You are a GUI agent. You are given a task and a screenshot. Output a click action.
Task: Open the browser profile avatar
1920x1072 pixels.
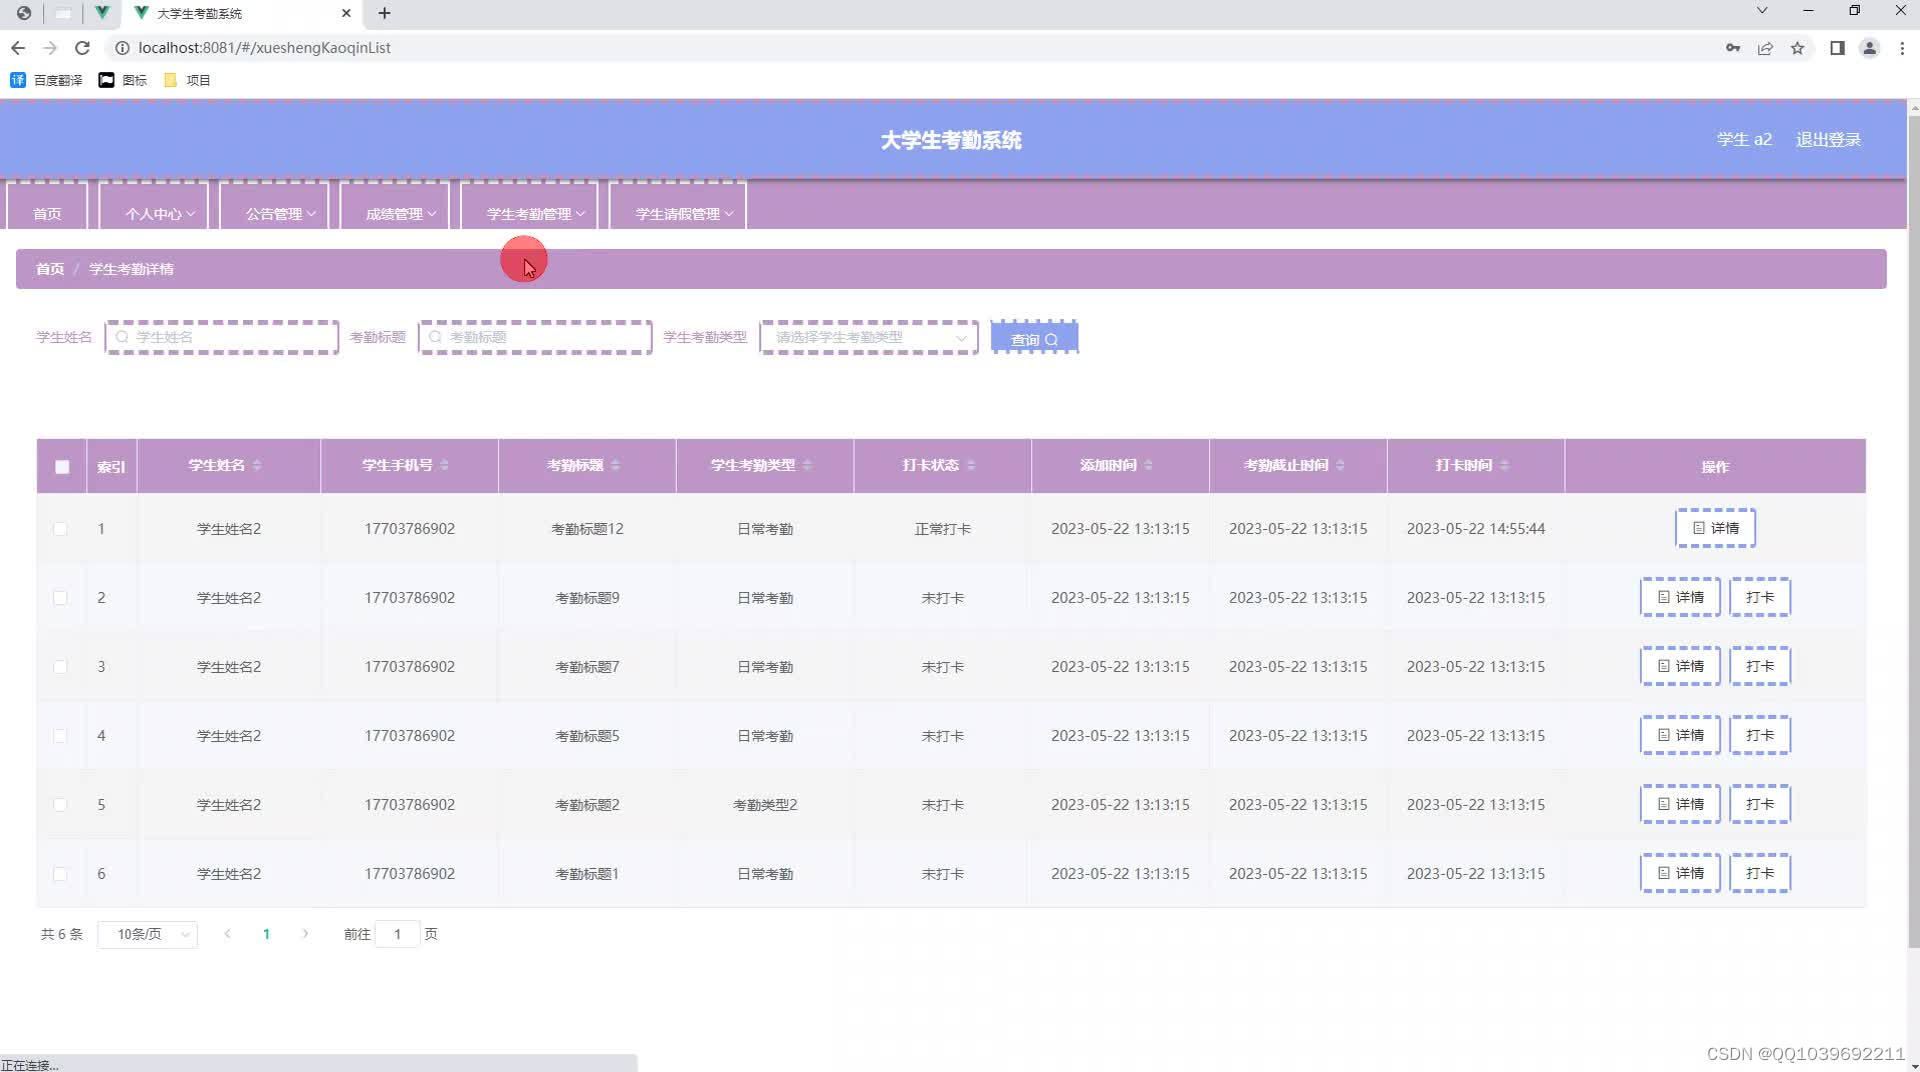tap(1869, 48)
